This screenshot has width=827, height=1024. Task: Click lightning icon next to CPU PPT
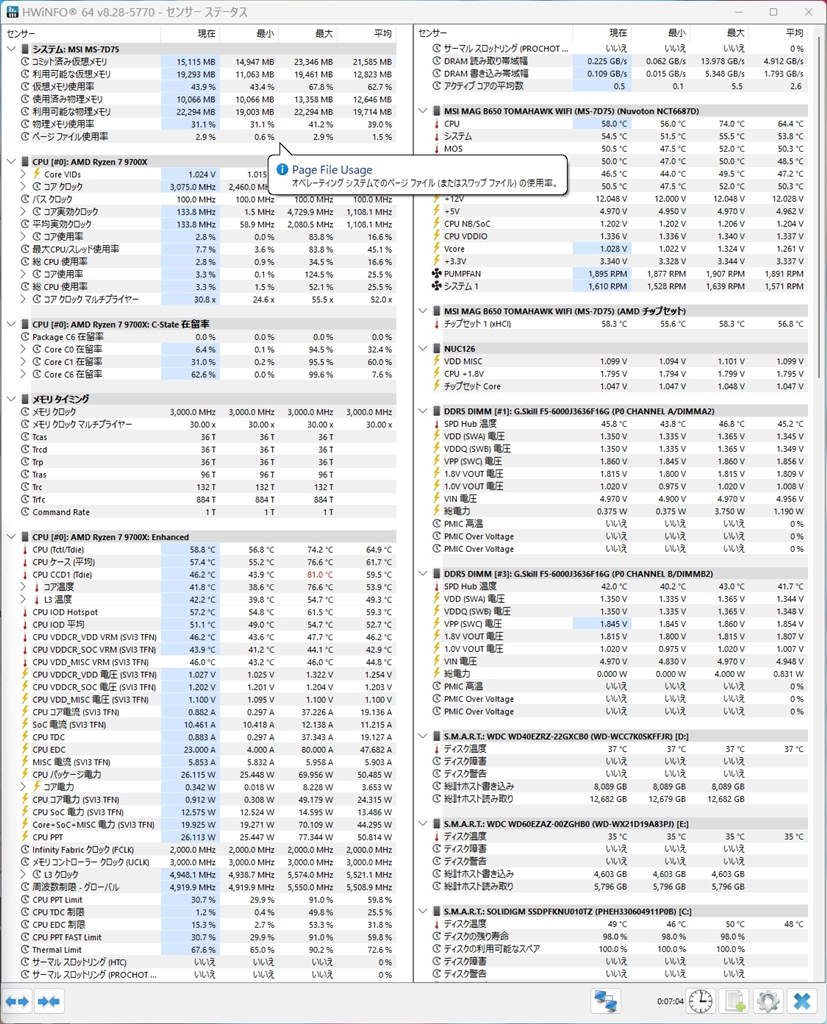(25, 837)
